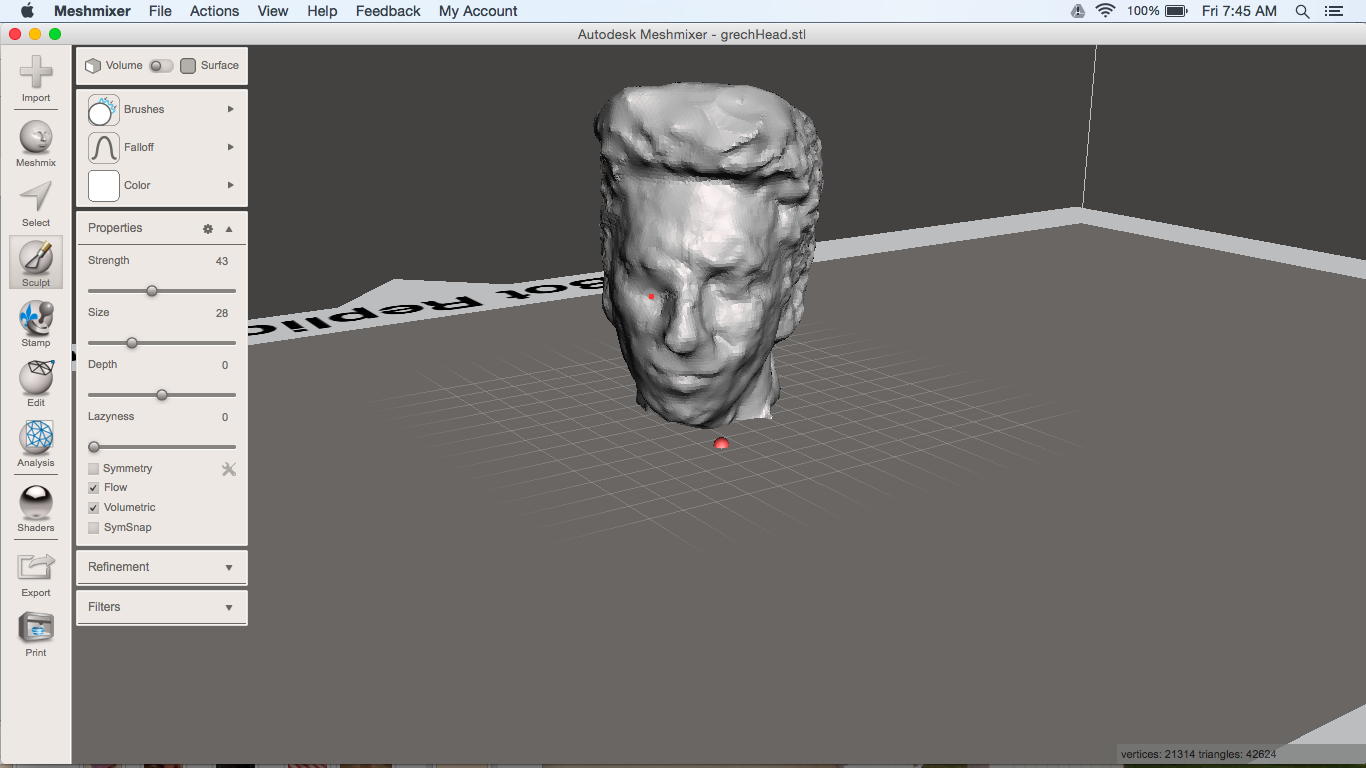Screen dimensions: 1366x768
Task: Open the Stamp tool
Action: [36, 318]
